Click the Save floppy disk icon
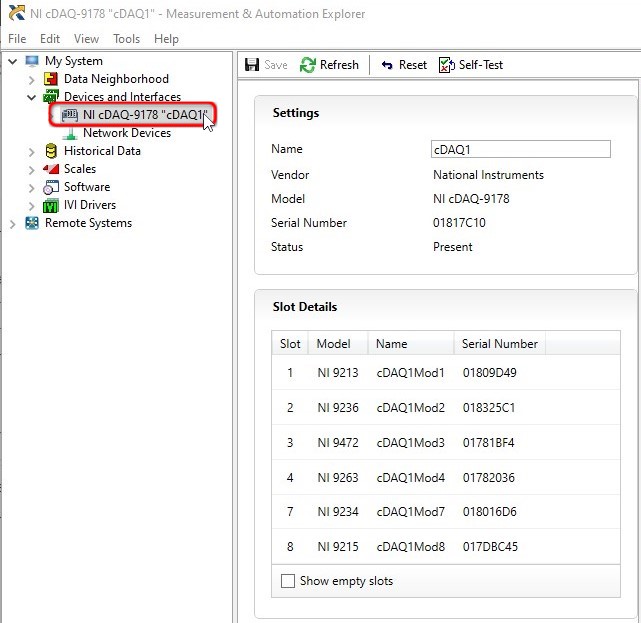This screenshot has height=623, width=641. [x=252, y=65]
